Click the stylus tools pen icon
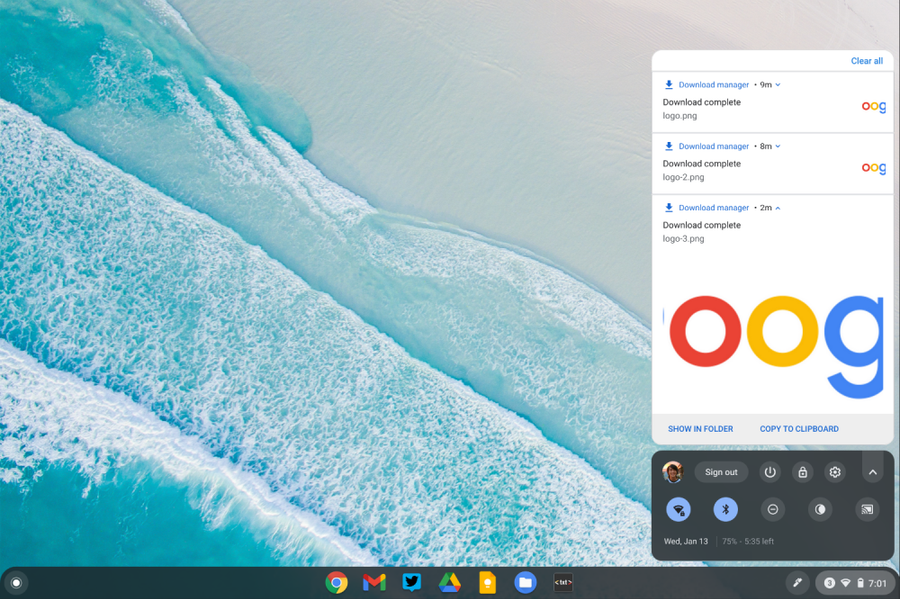This screenshot has height=599, width=900. (797, 583)
